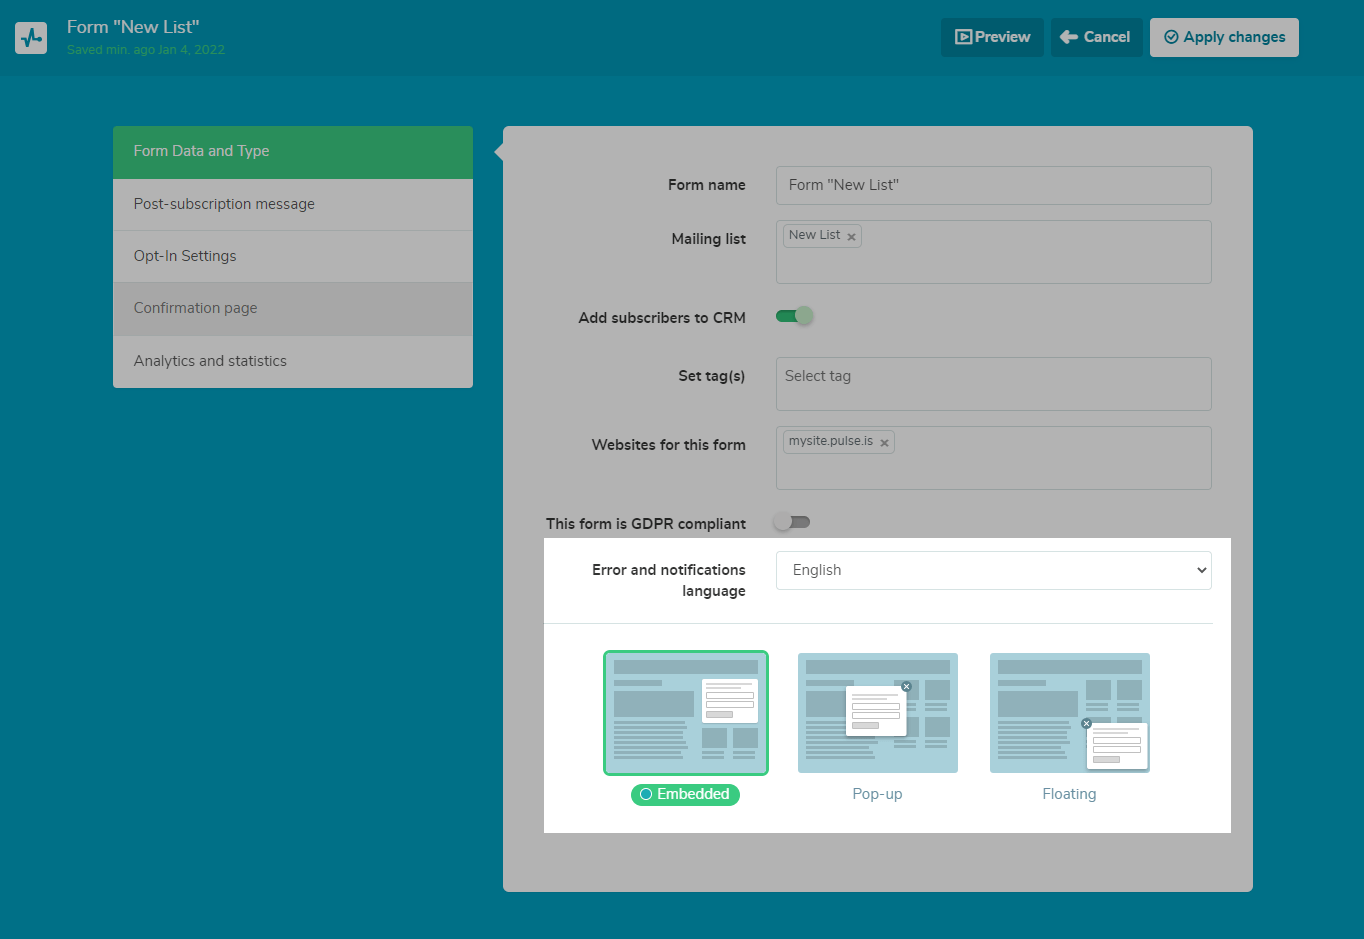1364x939 pixels.
Task: Remove the New List tag
Action: [x=851, y=237]
